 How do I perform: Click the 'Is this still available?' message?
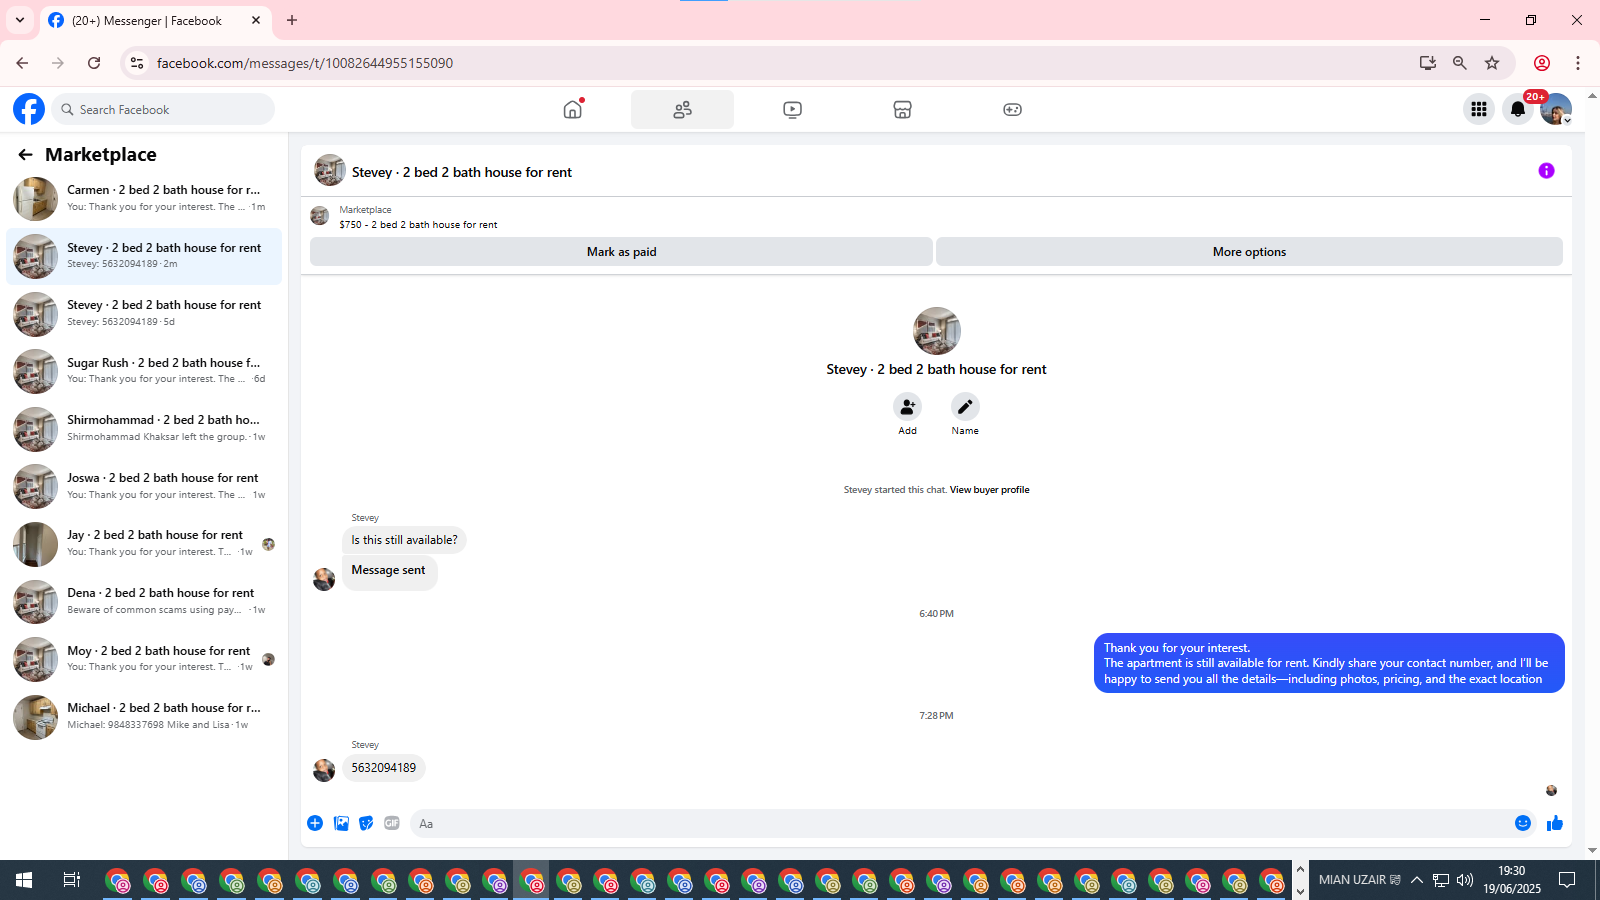tap(404, 540)
